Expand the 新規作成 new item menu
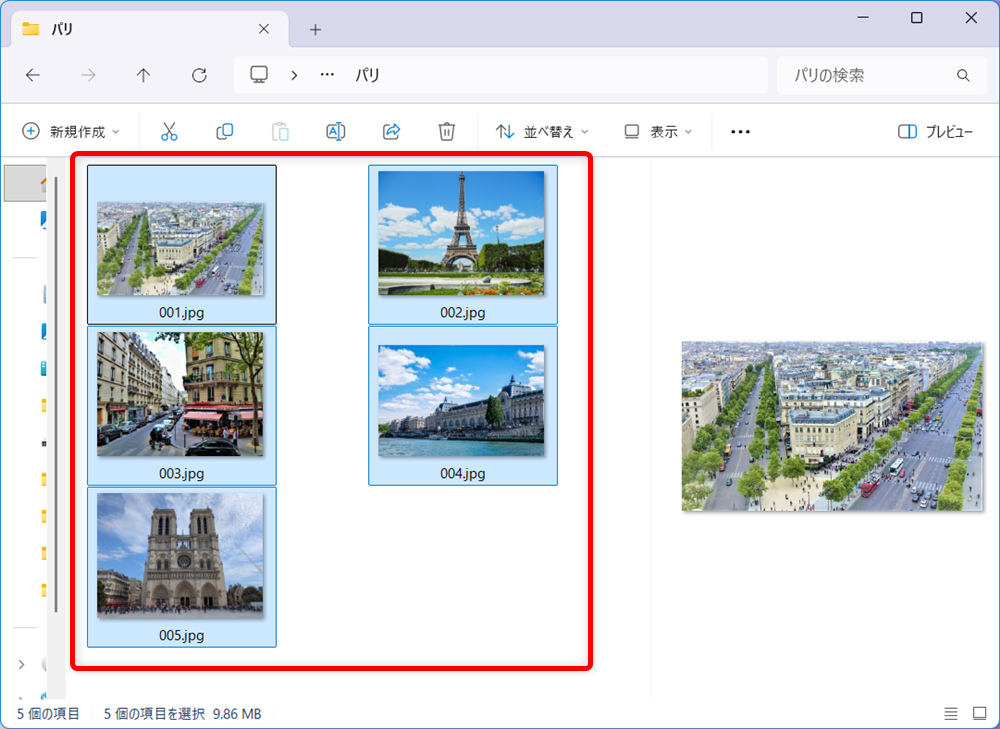1000x729 pixels. click(x=70, y=131)
